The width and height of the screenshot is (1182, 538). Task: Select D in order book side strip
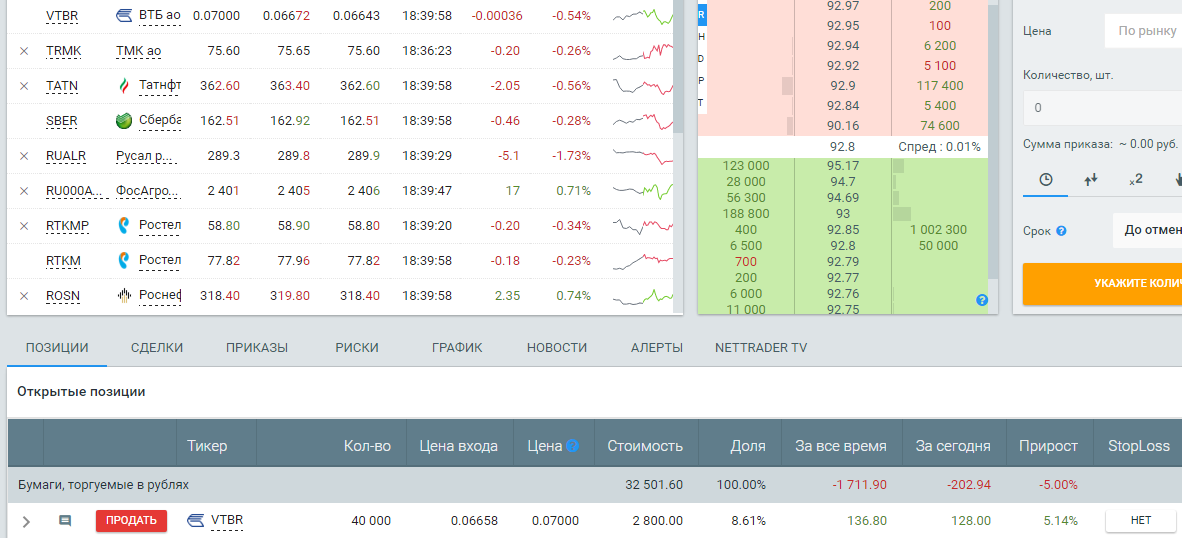[702, 58]
